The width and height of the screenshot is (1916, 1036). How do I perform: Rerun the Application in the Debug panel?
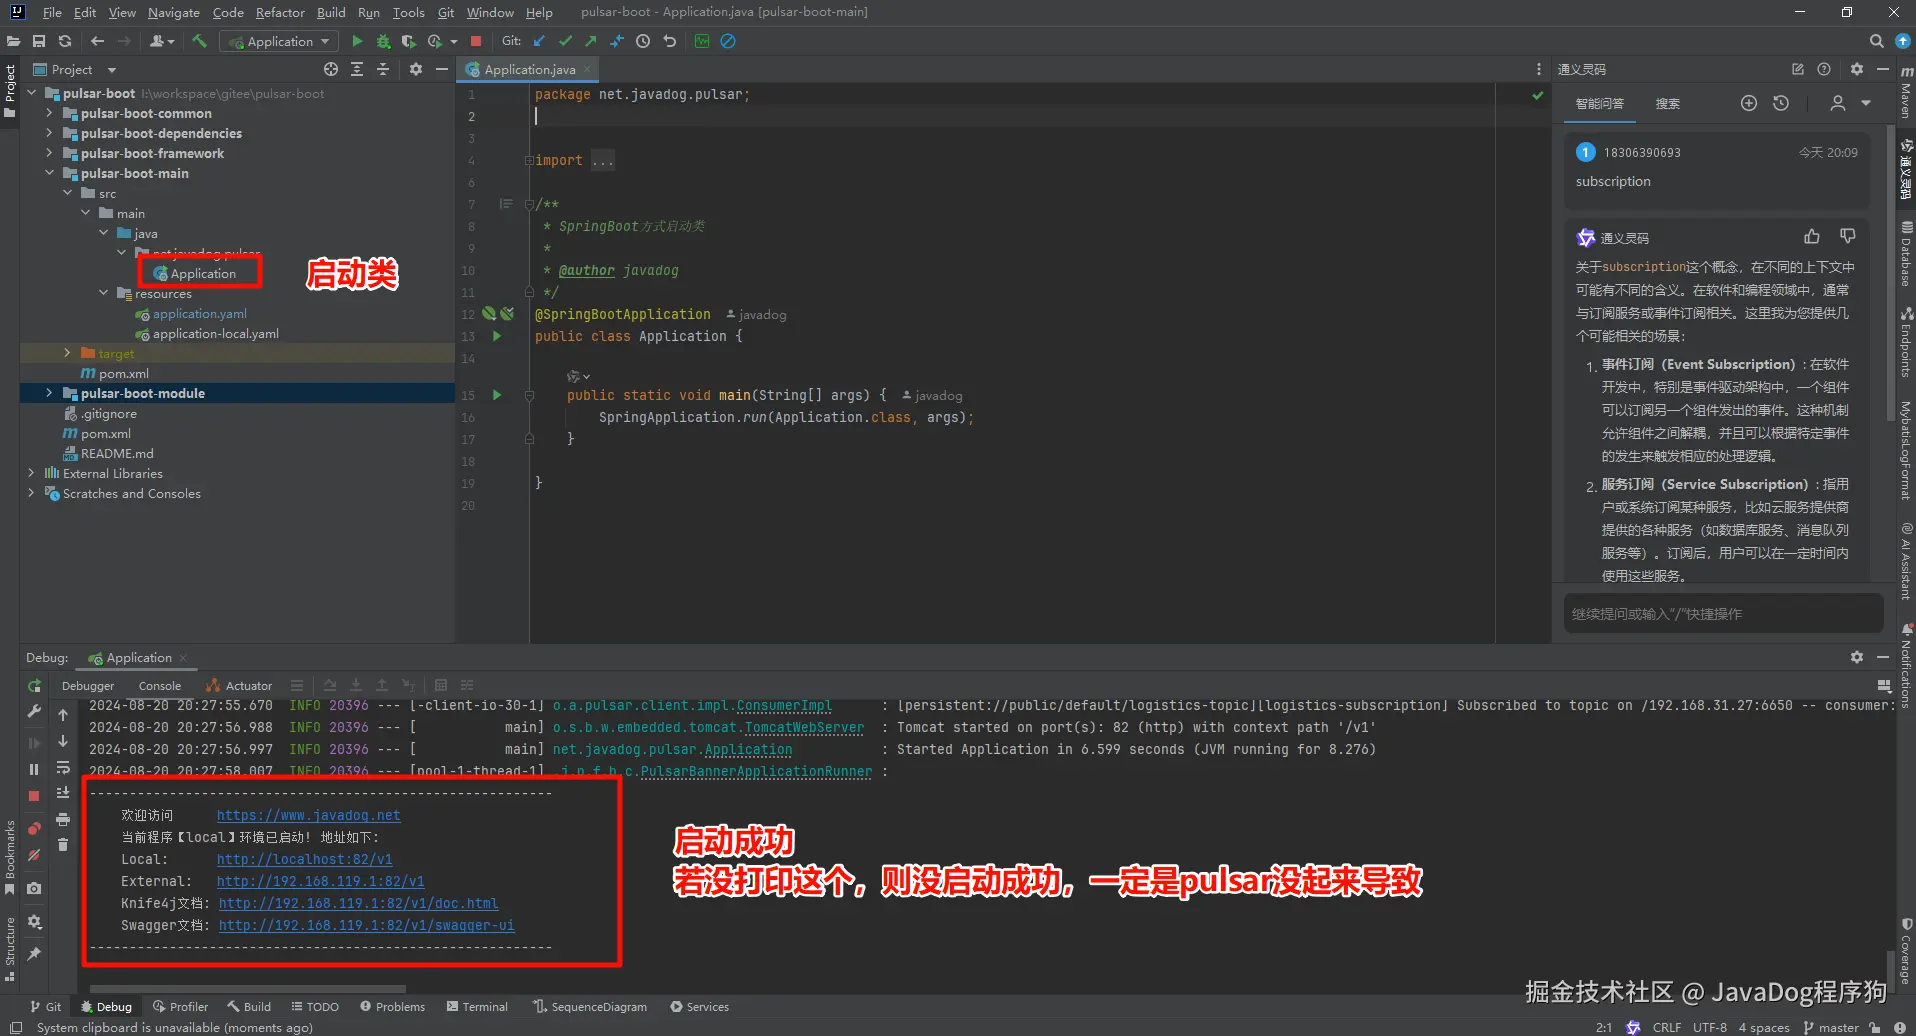34,686
